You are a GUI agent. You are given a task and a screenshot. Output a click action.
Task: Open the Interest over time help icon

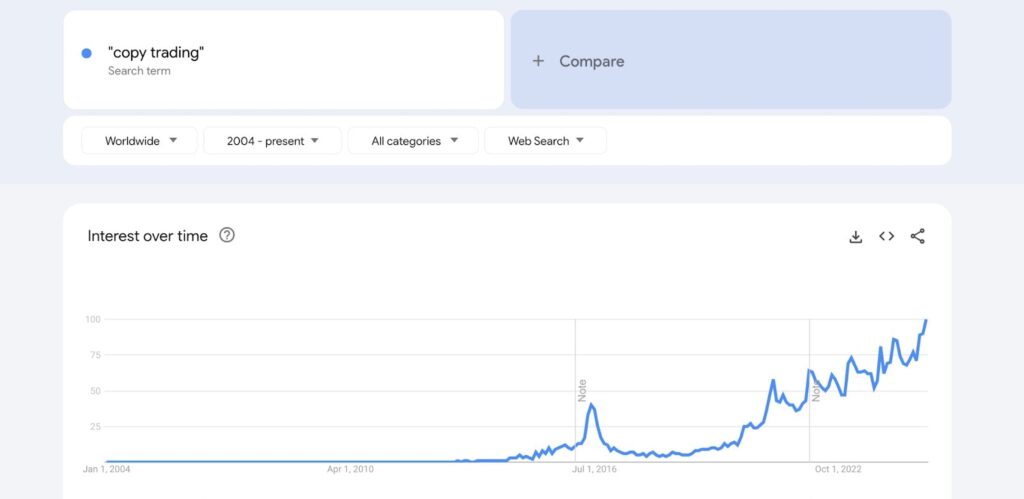pos(227,236)
